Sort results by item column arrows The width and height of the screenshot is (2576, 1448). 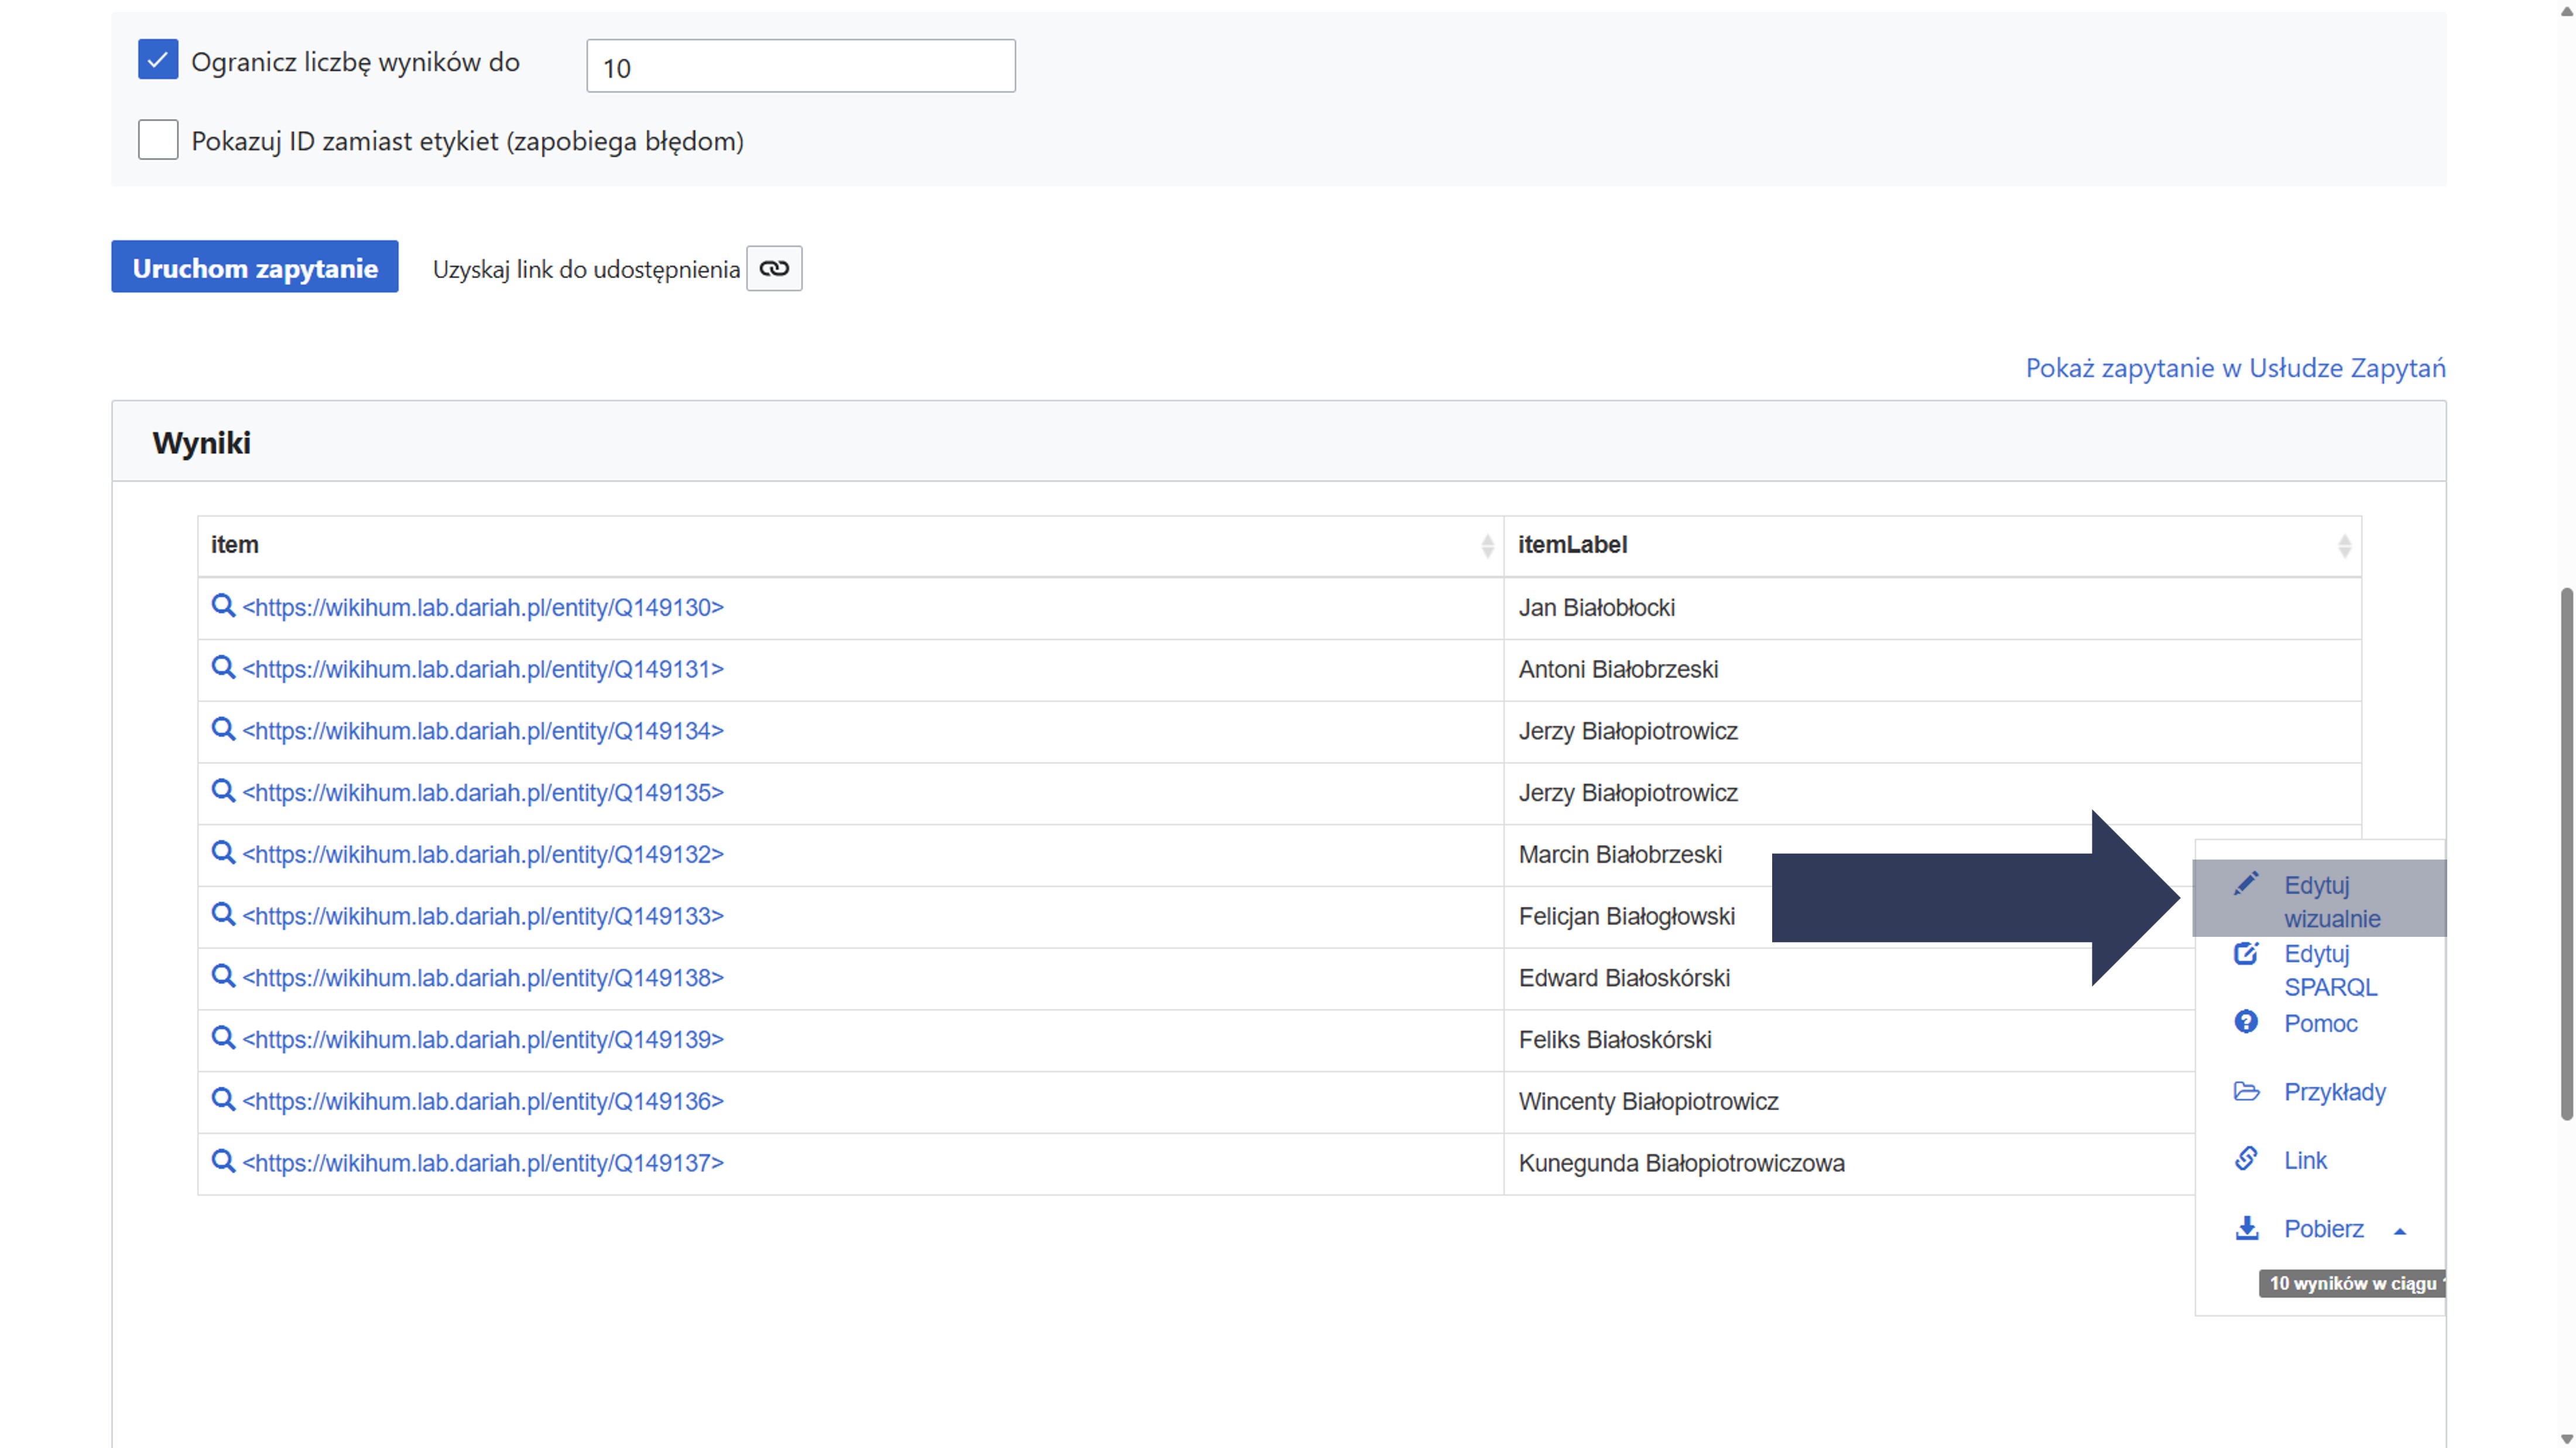tap(1487, 546)
